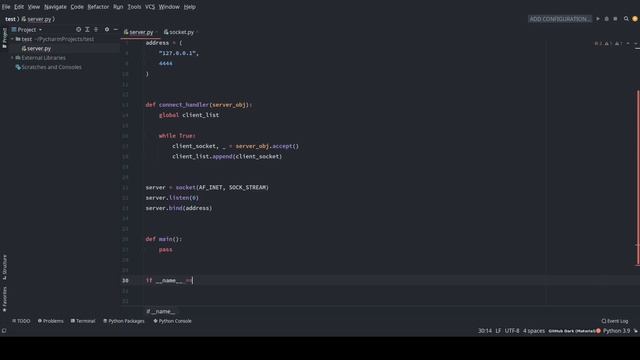Screen dimensions: 640x360
Task: Change LF line separator setting
Action: pos(498,331)
